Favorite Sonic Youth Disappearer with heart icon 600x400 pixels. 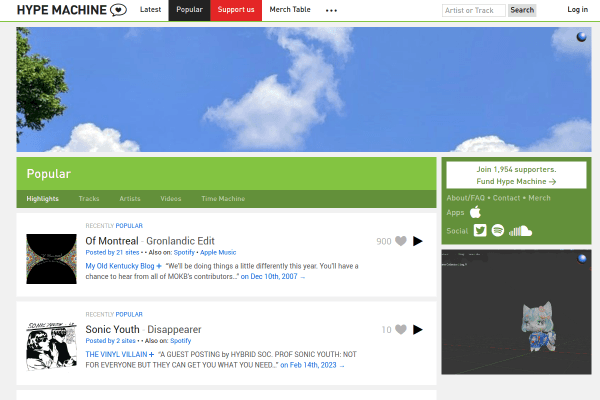[x=401, y=330]
